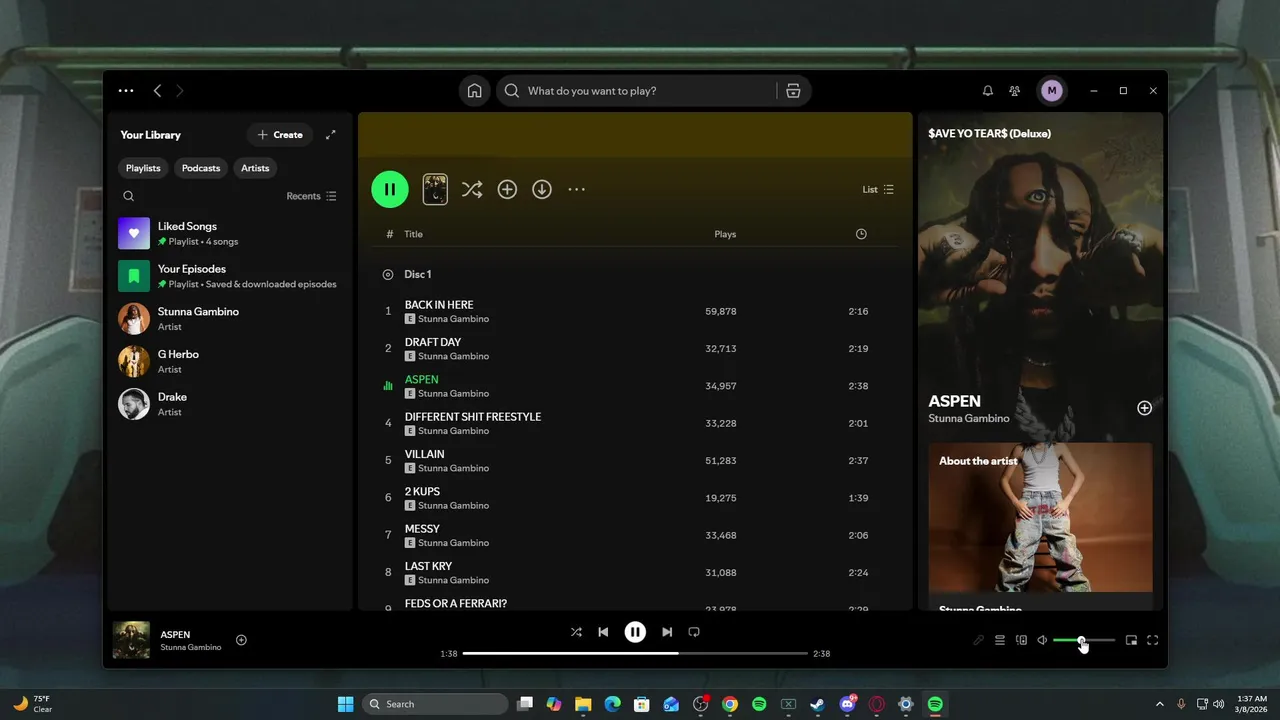The image size is (1280, 720).
Task: Open the Miniplayer
Action: 1131,640
